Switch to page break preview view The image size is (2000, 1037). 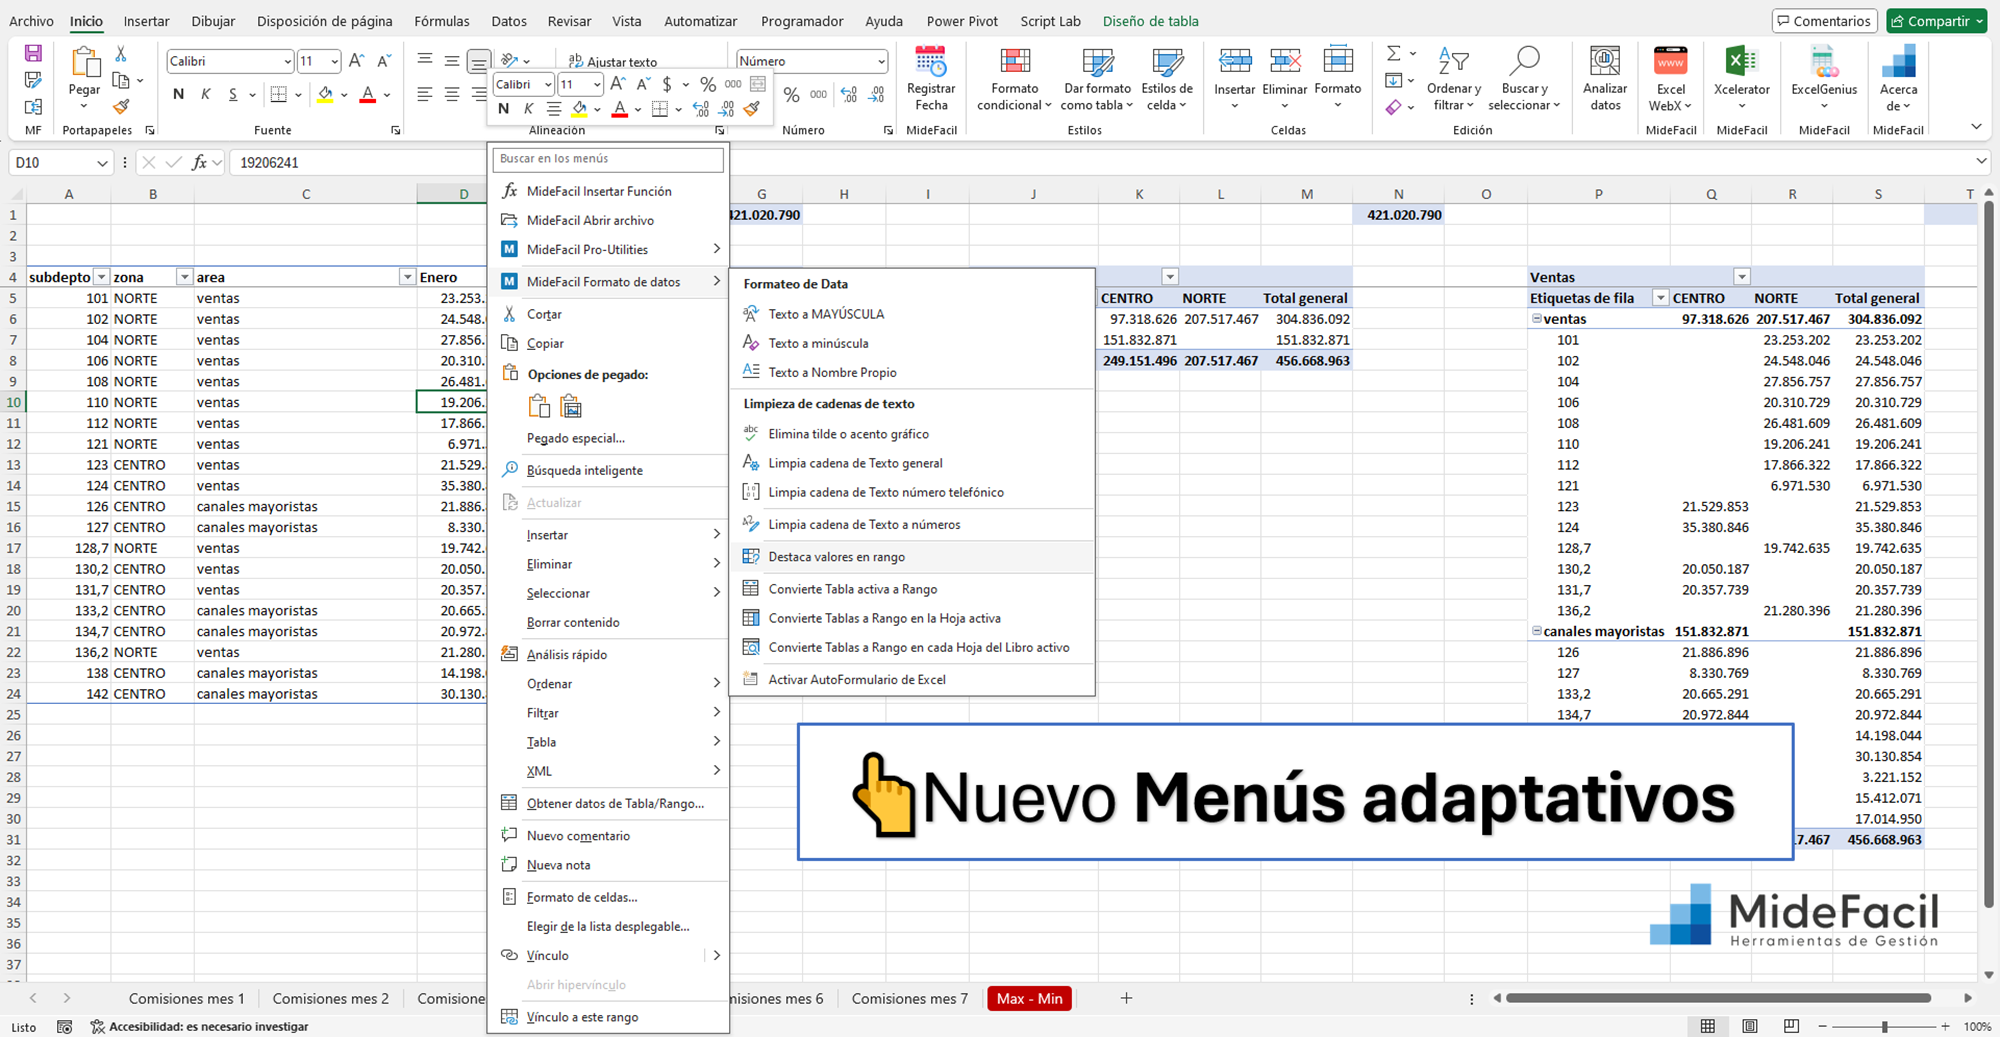click(1791, 1026)
